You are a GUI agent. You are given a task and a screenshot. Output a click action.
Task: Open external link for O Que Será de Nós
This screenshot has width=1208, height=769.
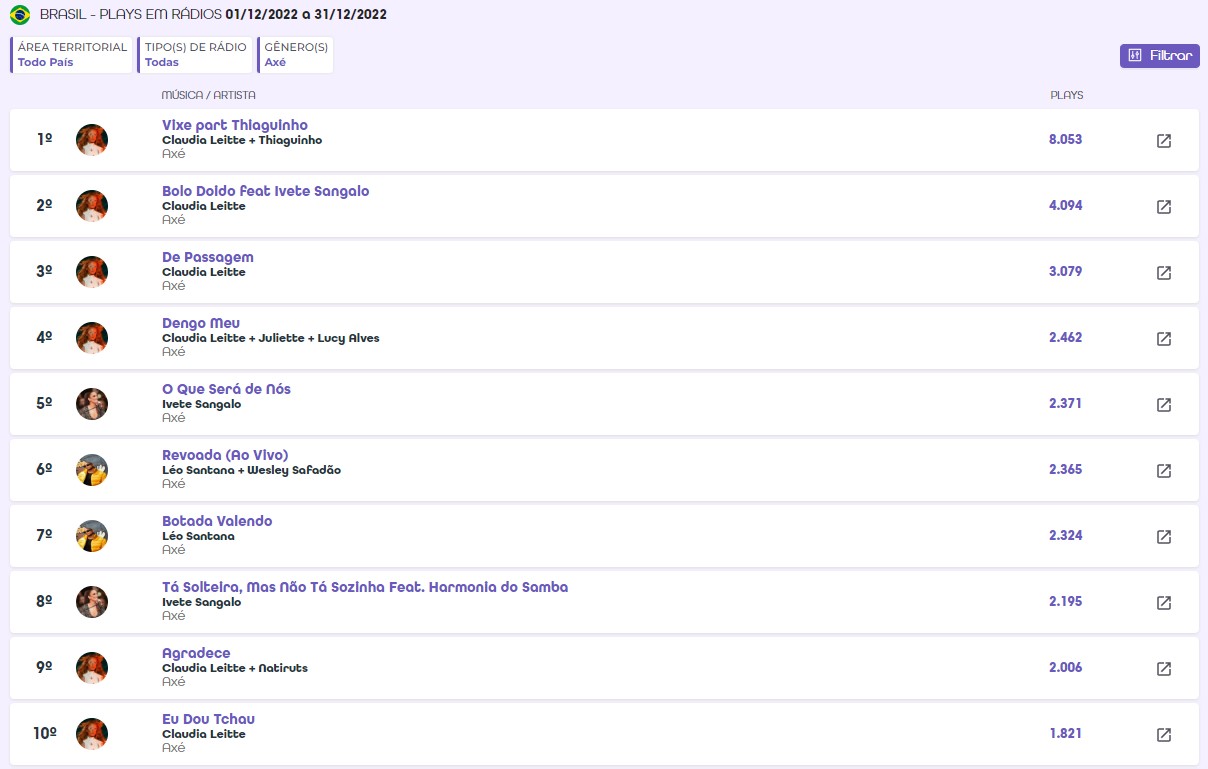(x=1164, y=405)
